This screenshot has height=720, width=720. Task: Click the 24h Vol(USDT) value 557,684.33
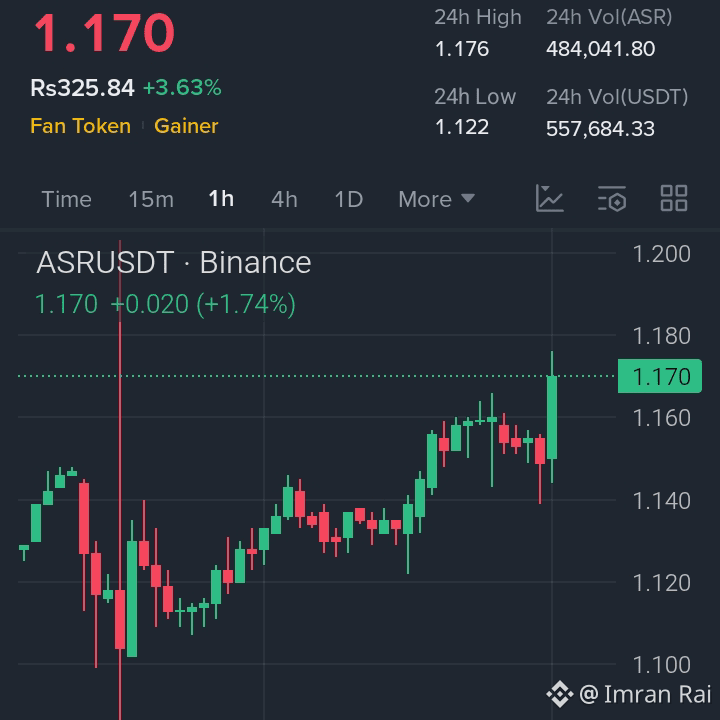tap(601, 129)
